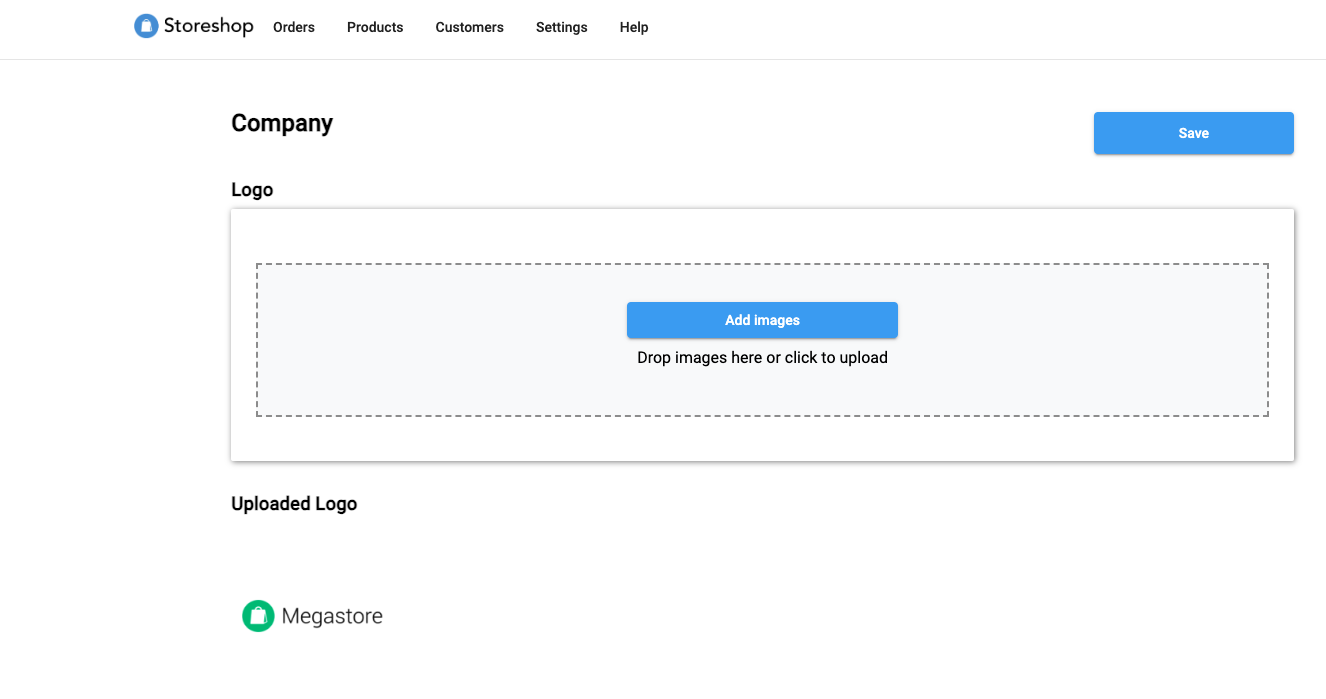1326x699 pixels.
Task: Open the Orders menu
Action: pos(294,27)
